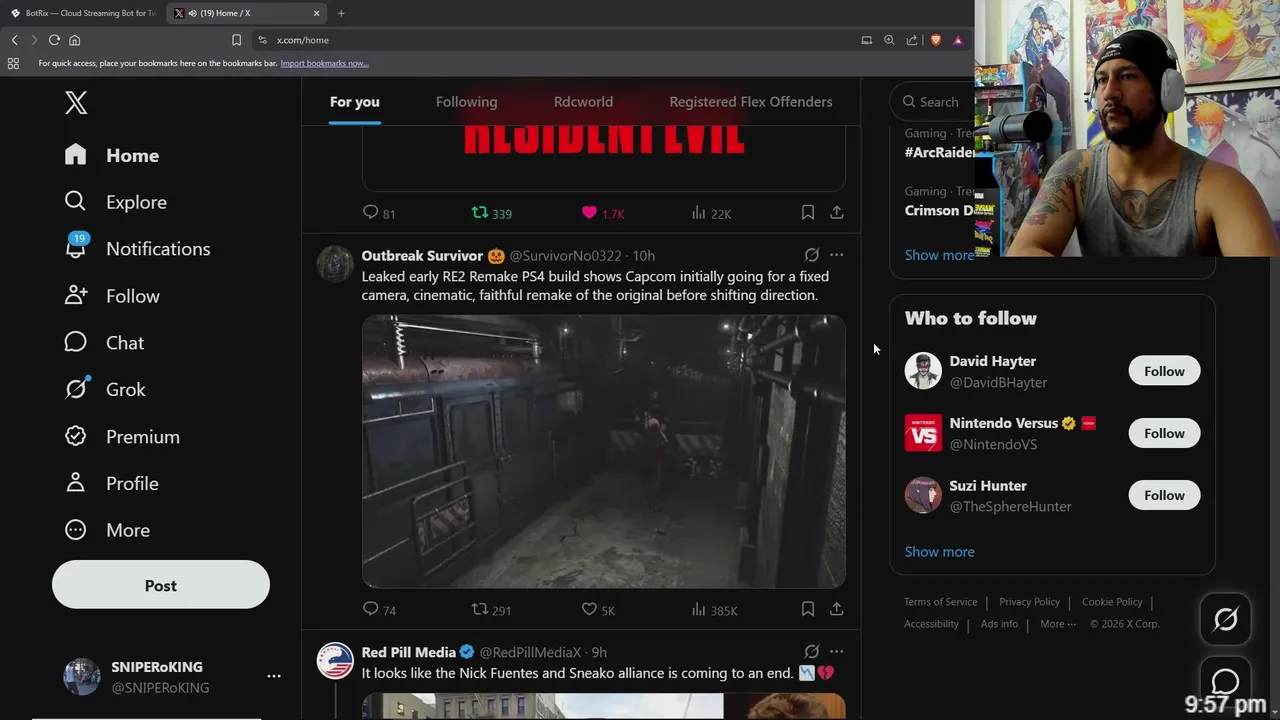
Task: Bookmark the Resident Evil post
Action: 807,213
